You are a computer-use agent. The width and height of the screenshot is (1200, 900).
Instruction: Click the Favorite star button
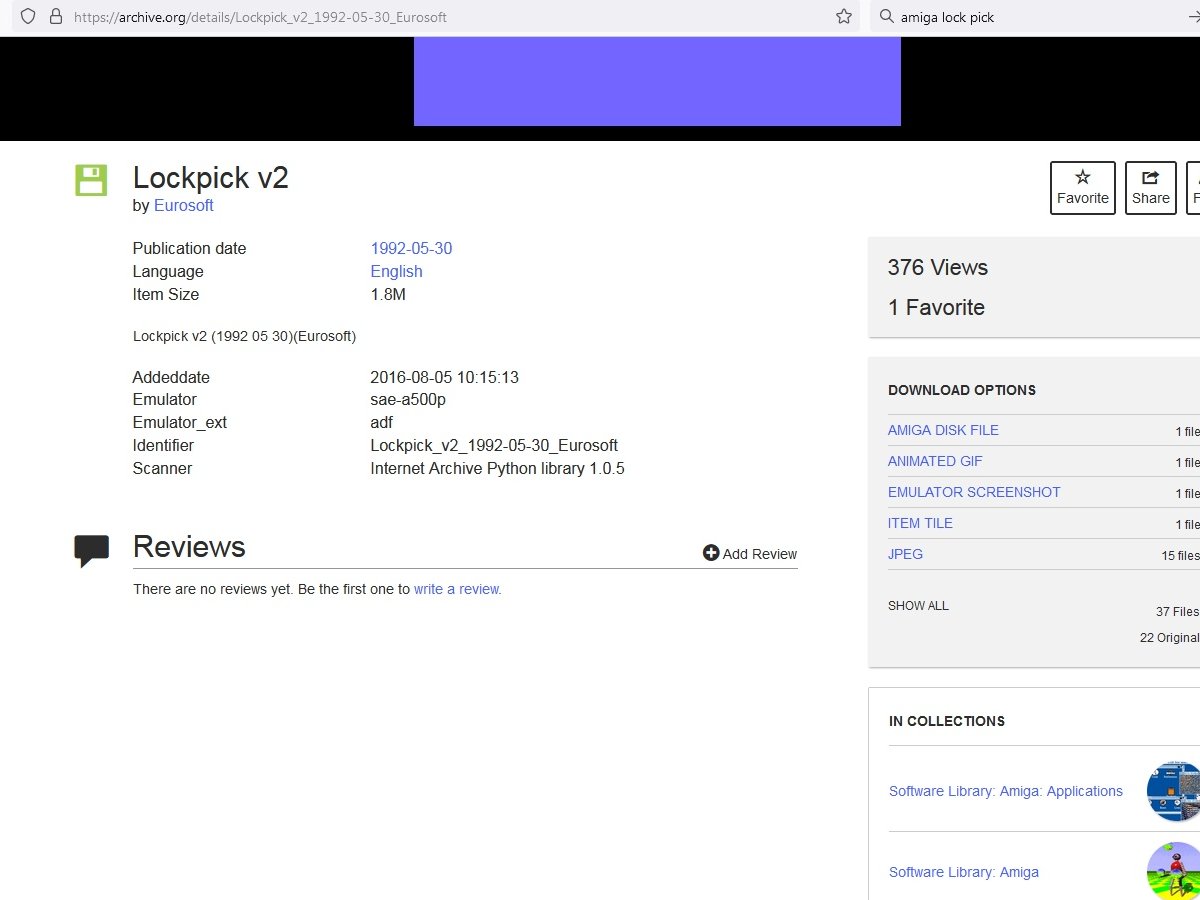(x=1082, y=187)
